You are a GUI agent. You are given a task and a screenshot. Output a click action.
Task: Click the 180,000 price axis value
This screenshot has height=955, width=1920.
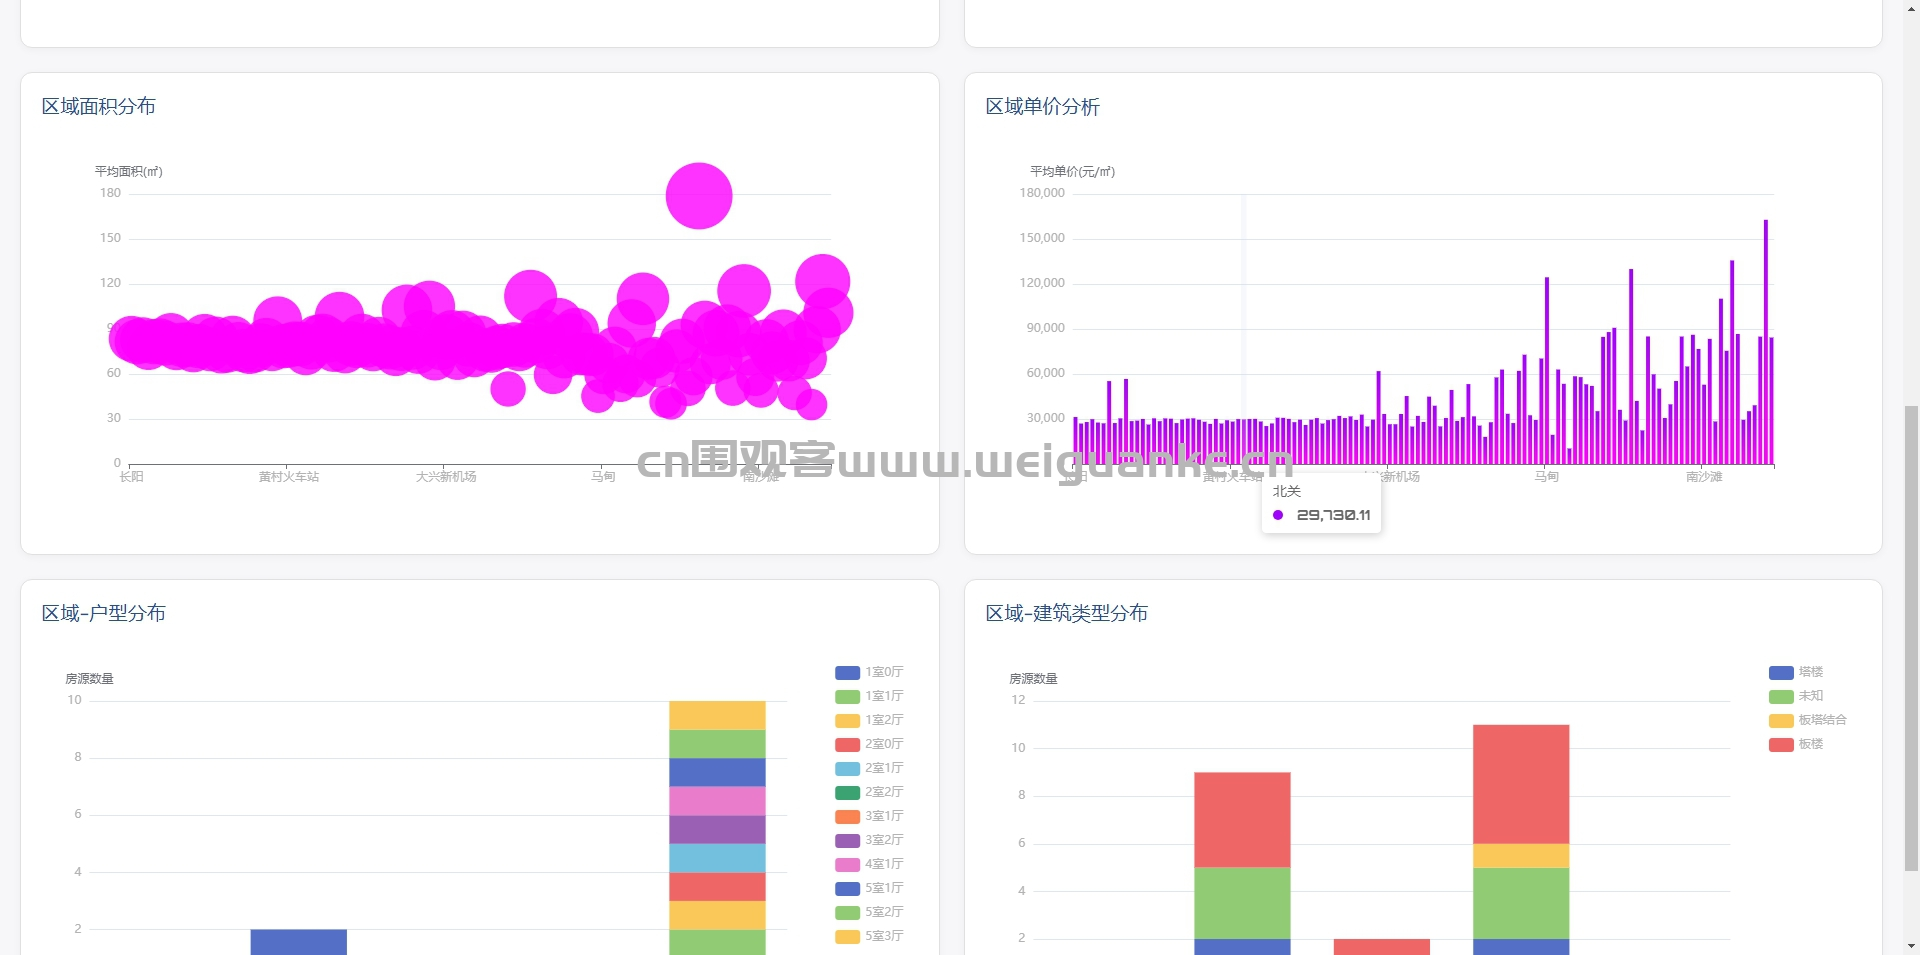pyautogui.click(x=1042, y=193)
